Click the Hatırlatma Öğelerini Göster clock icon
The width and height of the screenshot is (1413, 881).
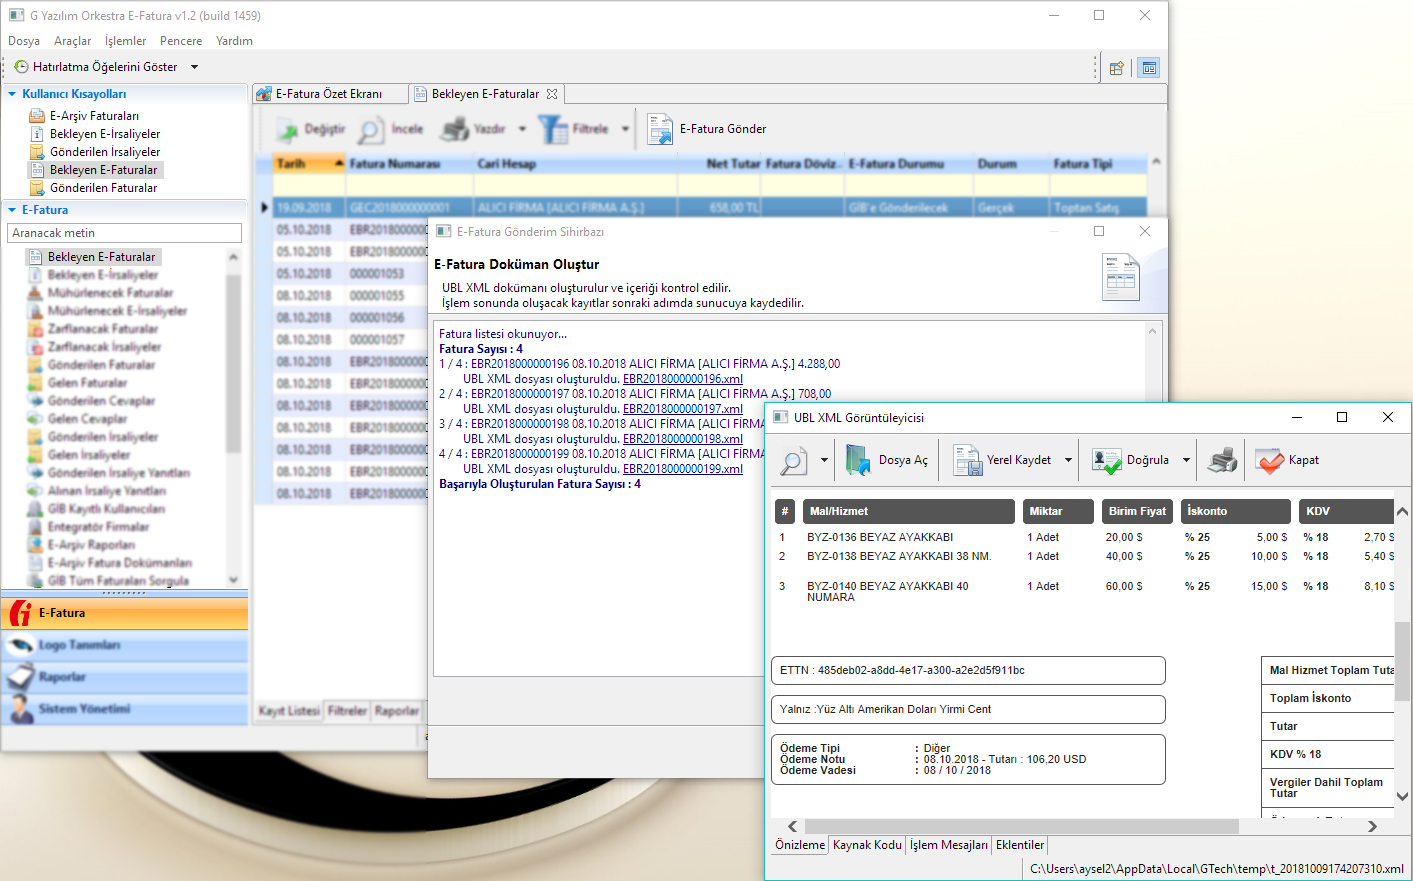[21, 67]
